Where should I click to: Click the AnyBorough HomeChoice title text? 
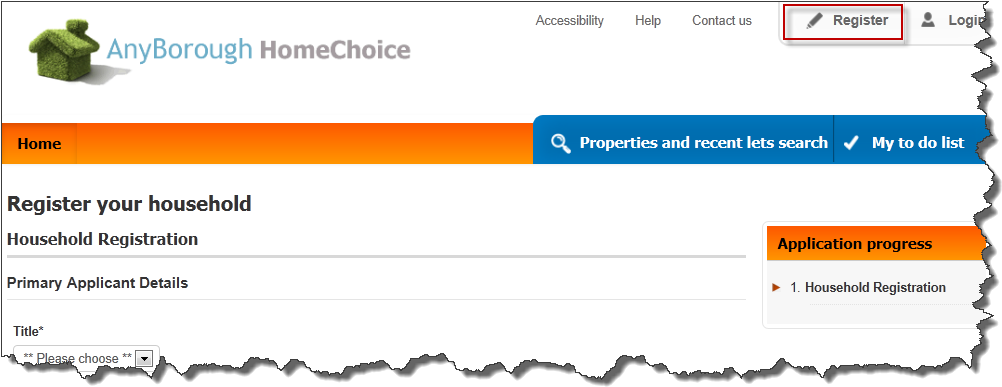(258, 50)
